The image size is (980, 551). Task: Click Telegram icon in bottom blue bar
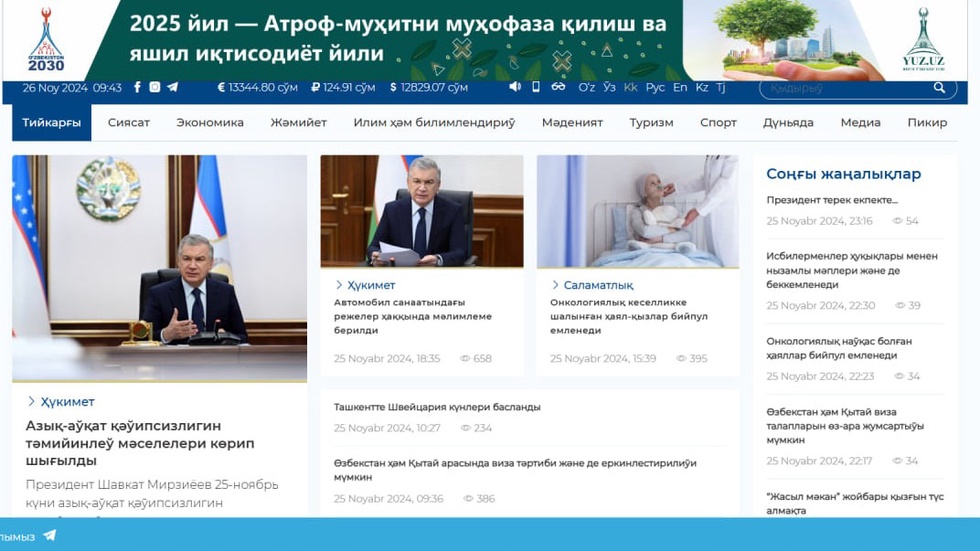tap(49, 536)
